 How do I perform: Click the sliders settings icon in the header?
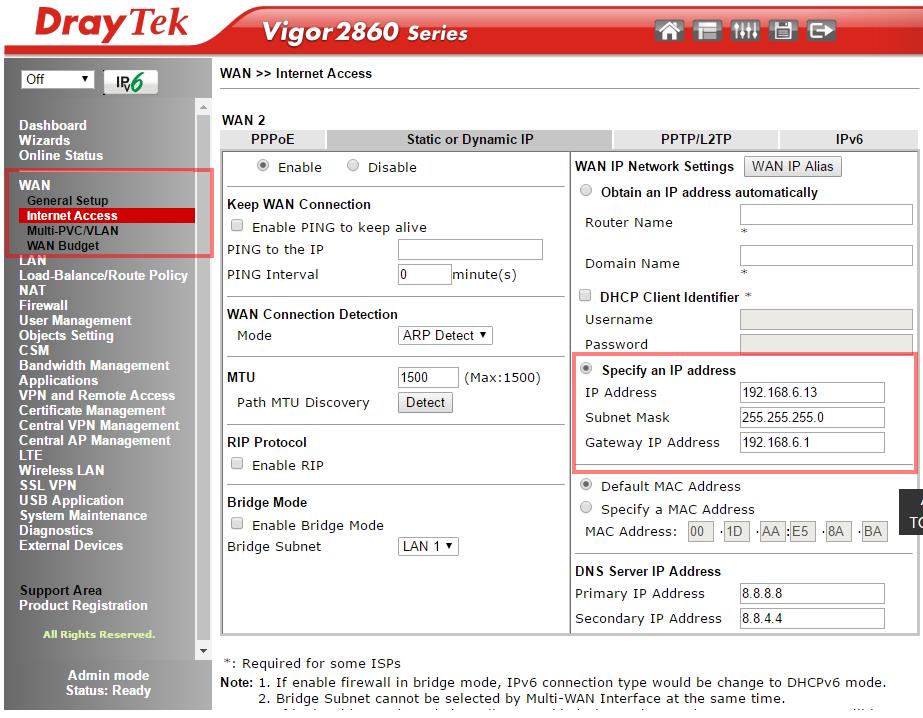[746, 31]
